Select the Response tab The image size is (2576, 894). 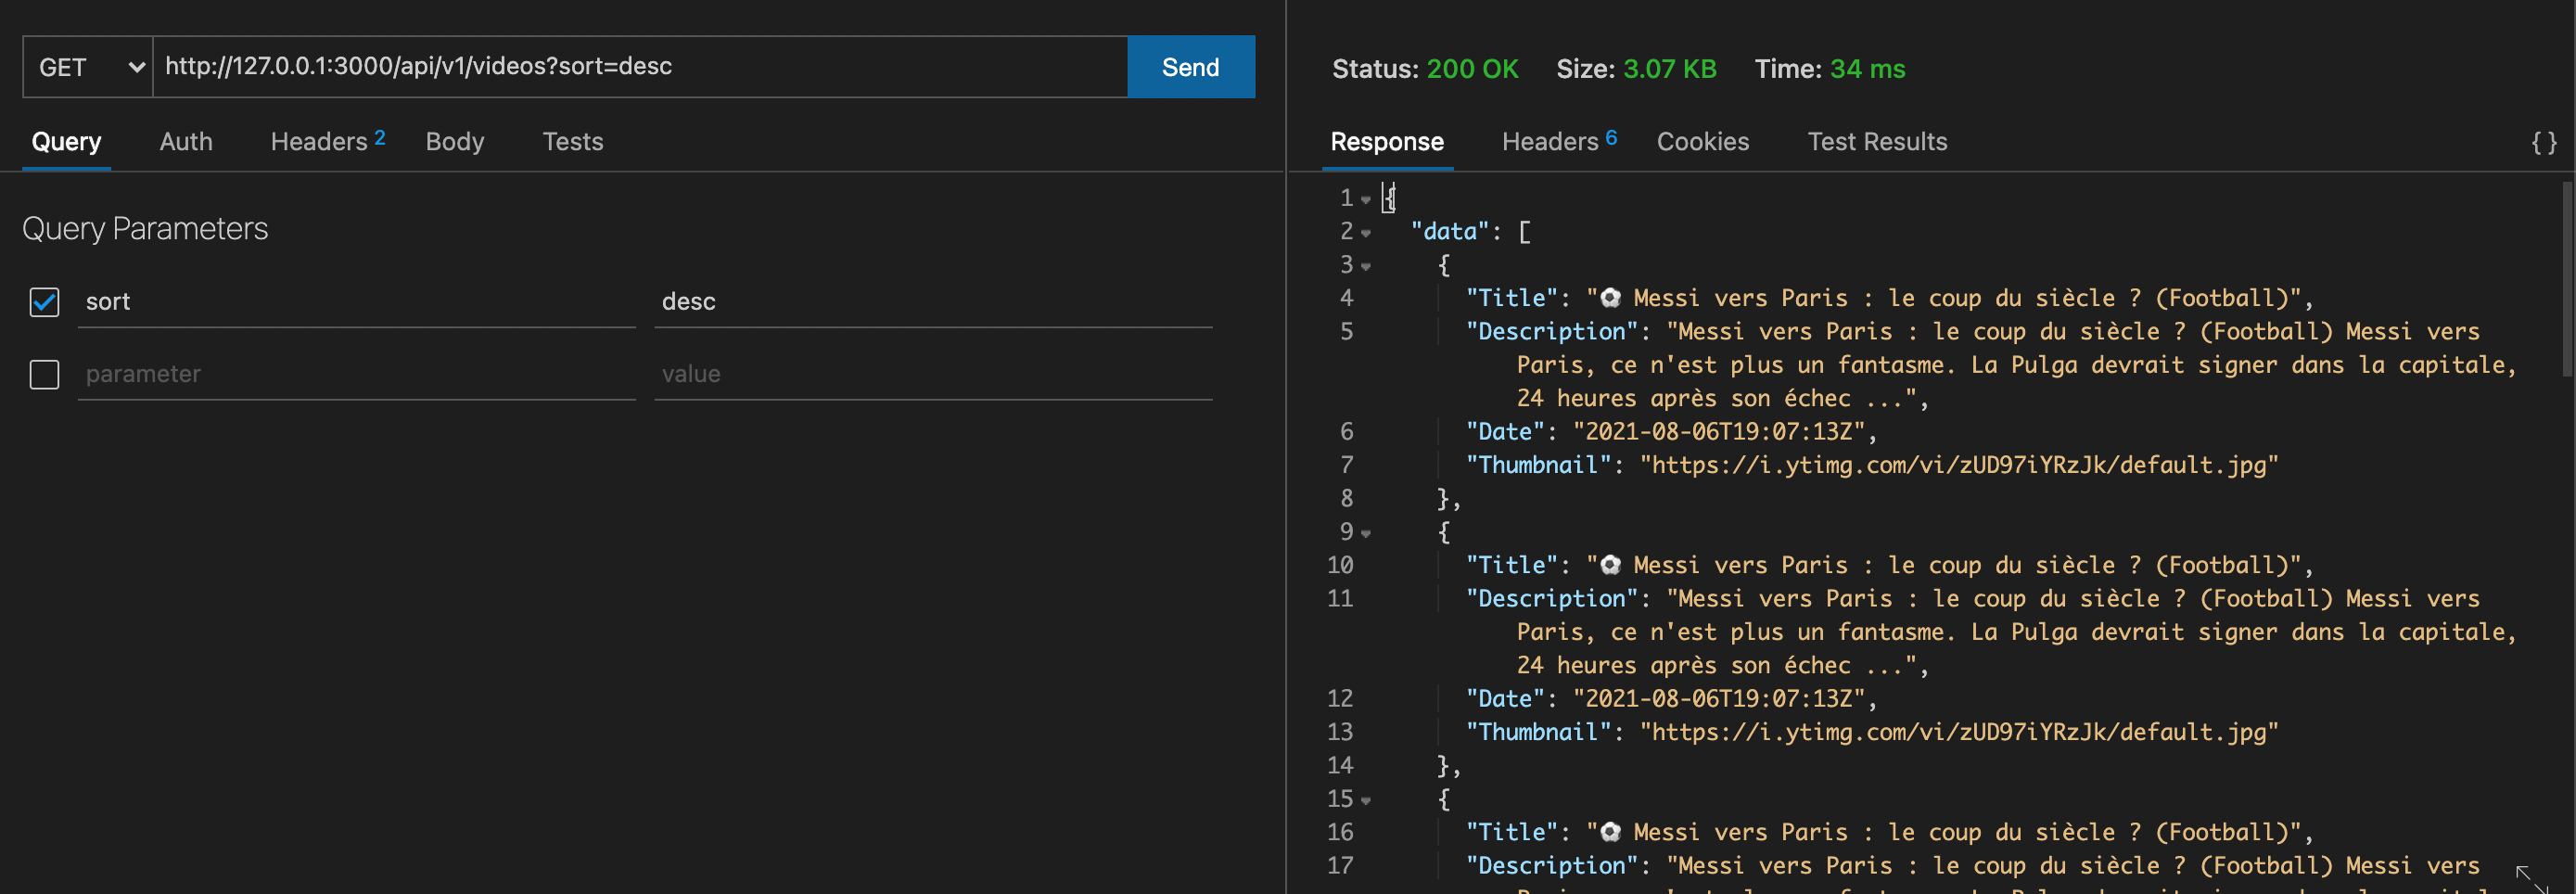click(x=1387, y=142)
